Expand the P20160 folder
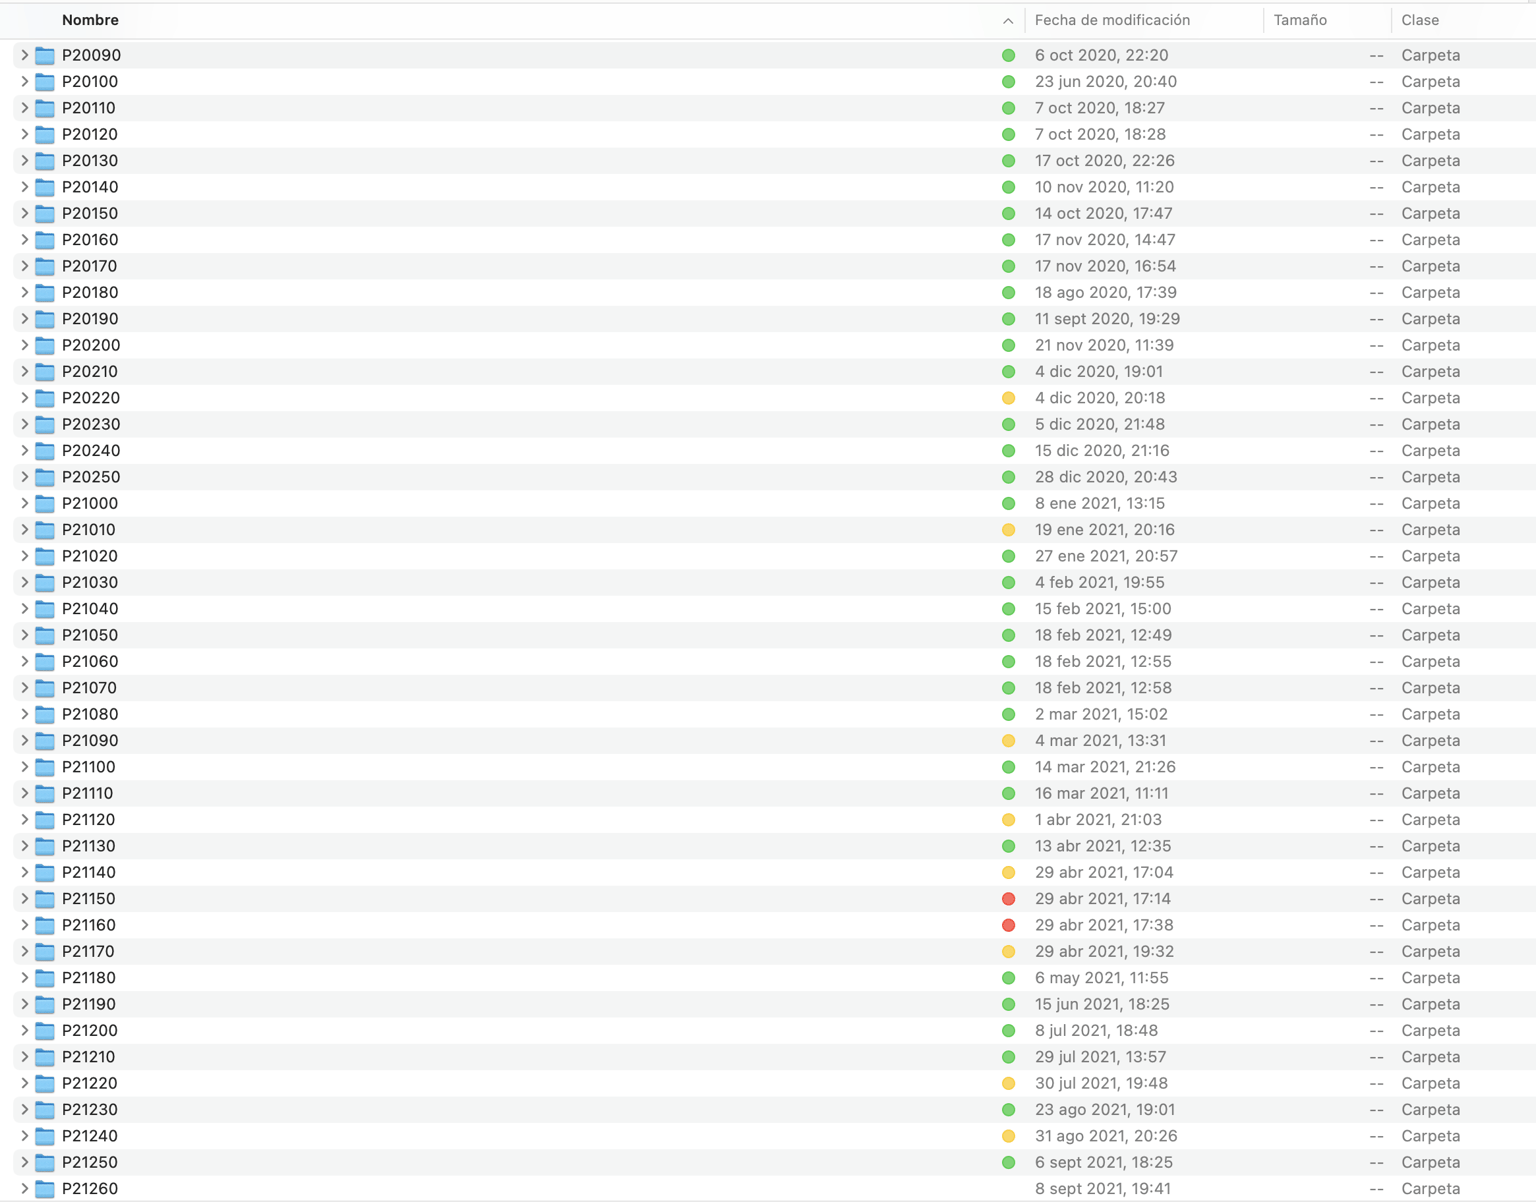This screenshot has height=1202, width=1536. click(24, 239)
